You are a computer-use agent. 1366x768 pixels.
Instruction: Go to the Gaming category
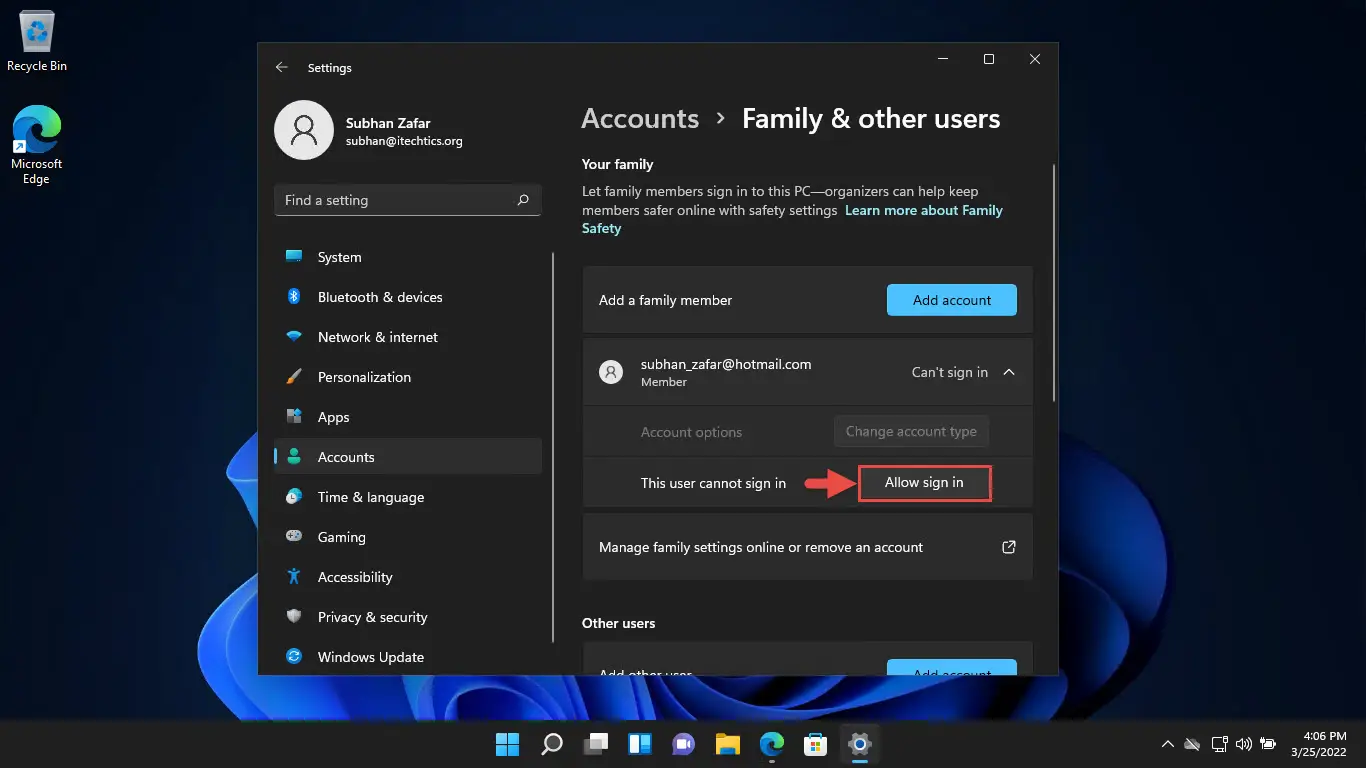click(x=408, y=537)
